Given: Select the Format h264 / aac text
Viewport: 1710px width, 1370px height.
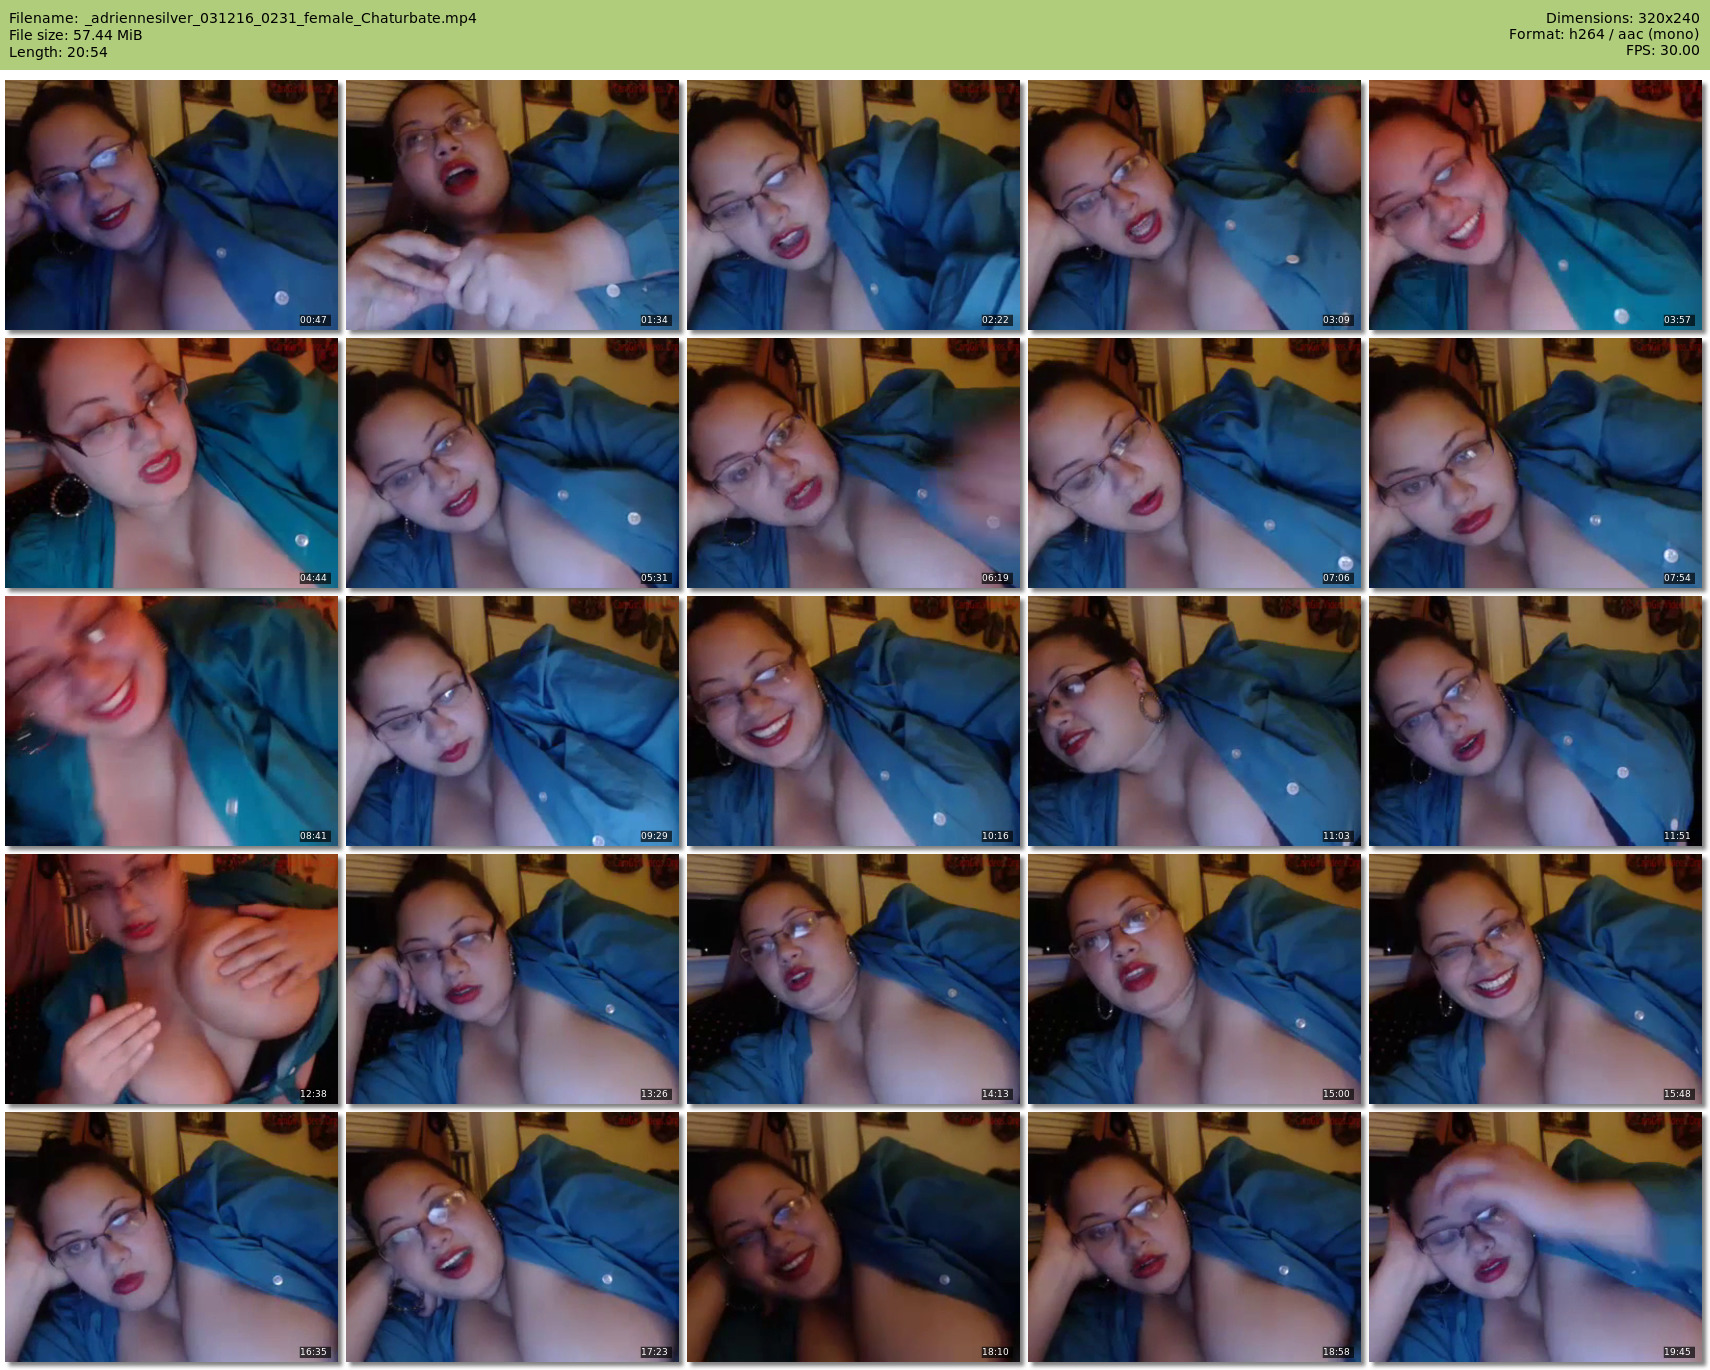Looking at the screenshot, I should [x=1604, y=34].
